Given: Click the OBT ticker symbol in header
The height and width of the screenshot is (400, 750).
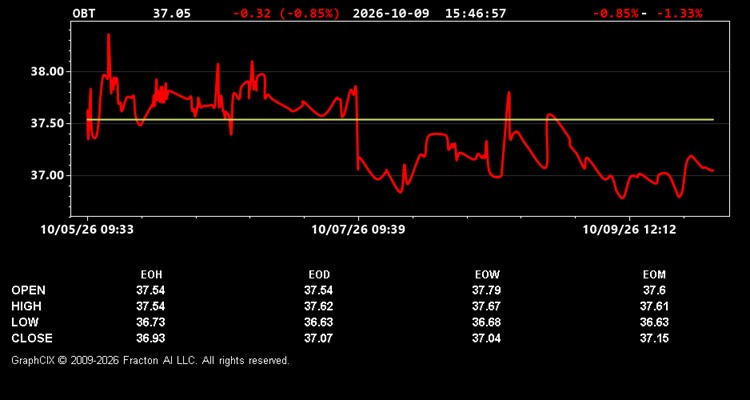Looking at the screenshot, I should point(84,13).
